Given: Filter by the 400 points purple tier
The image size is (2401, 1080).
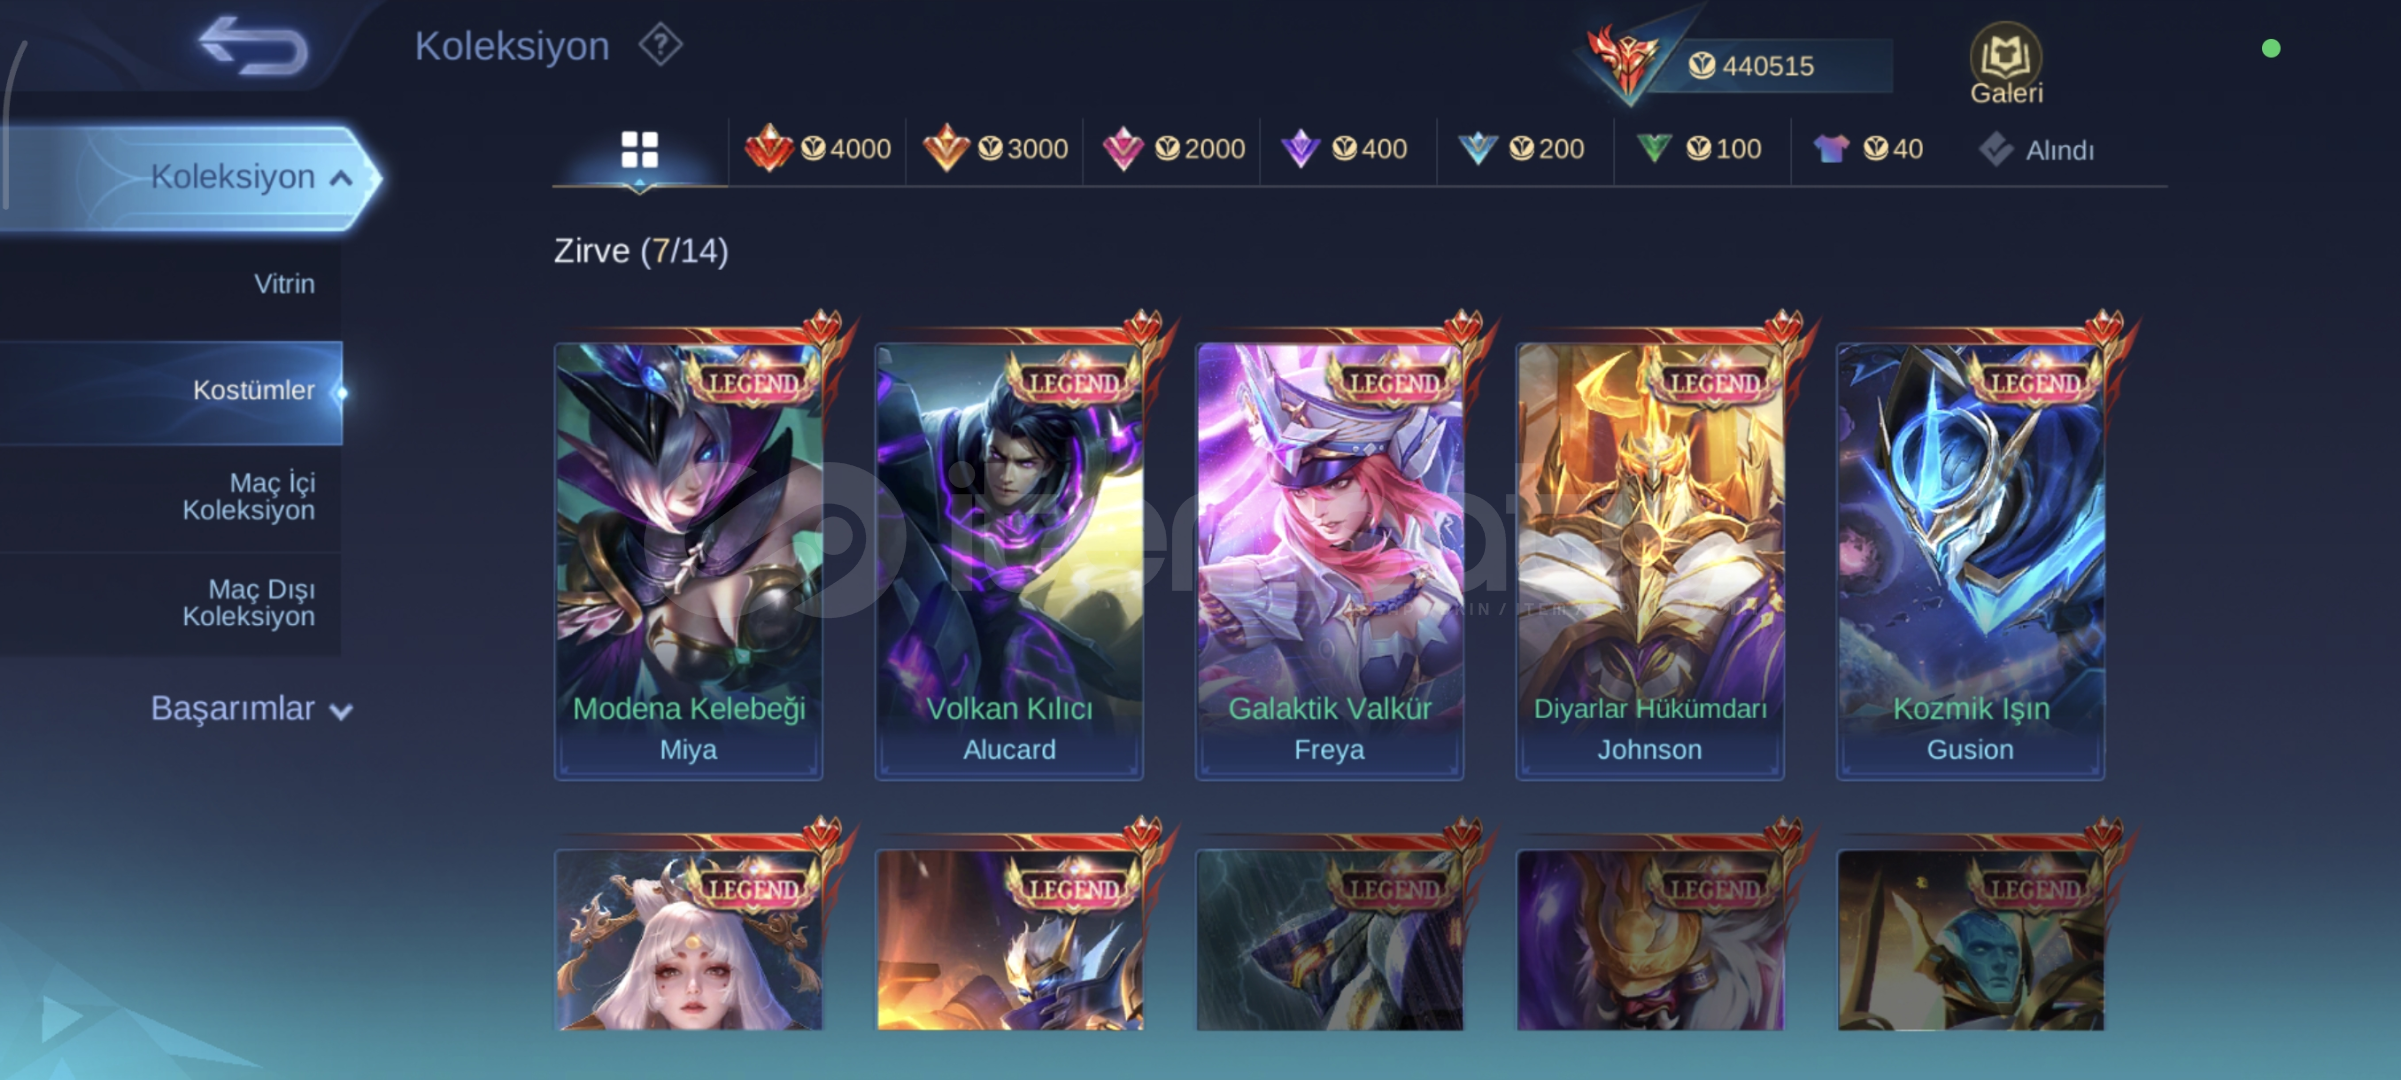Looking at the screenshot, I should (1345, 149).
